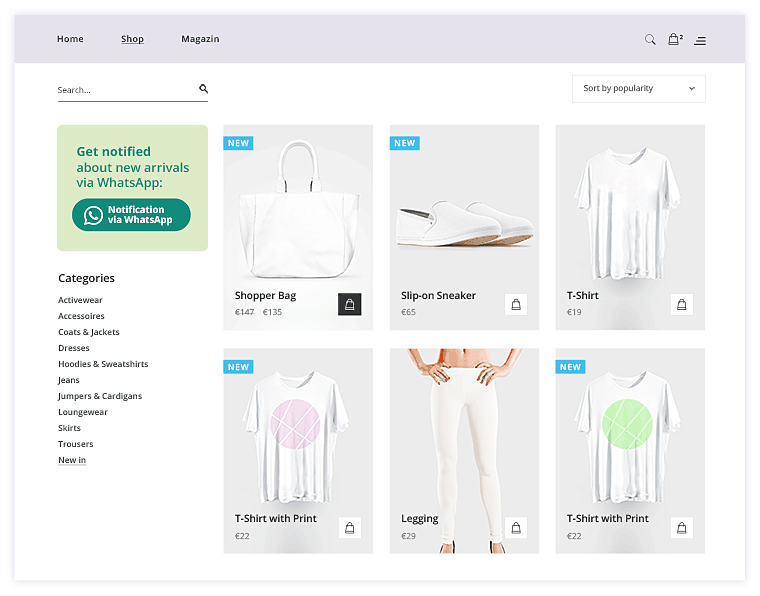Add Legging to cart
Viewport: 760px width, 596px height.
tap(516, 528)
